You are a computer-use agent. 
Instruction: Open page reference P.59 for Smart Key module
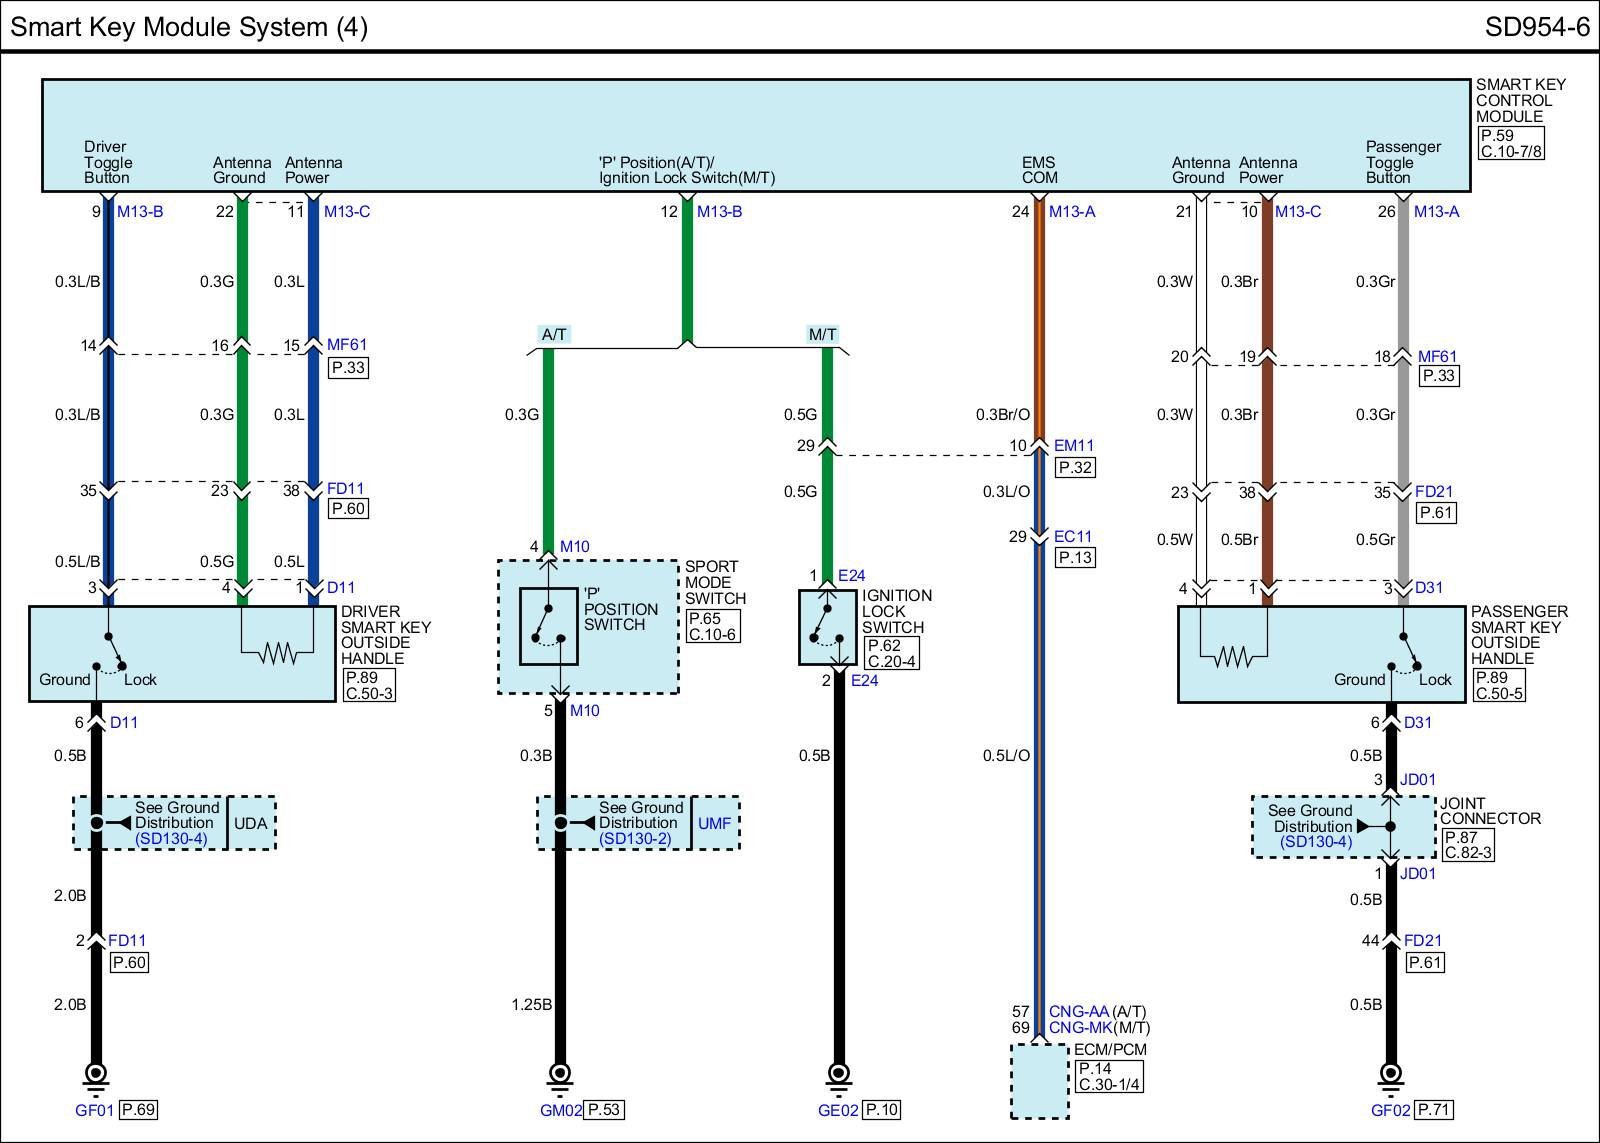[x=1497, y=136]
